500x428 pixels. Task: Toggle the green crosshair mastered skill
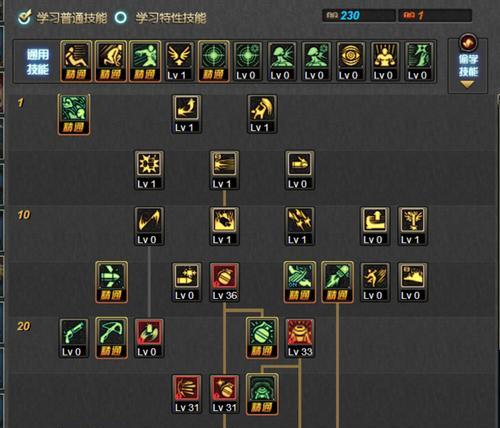(x=214, y=61)
